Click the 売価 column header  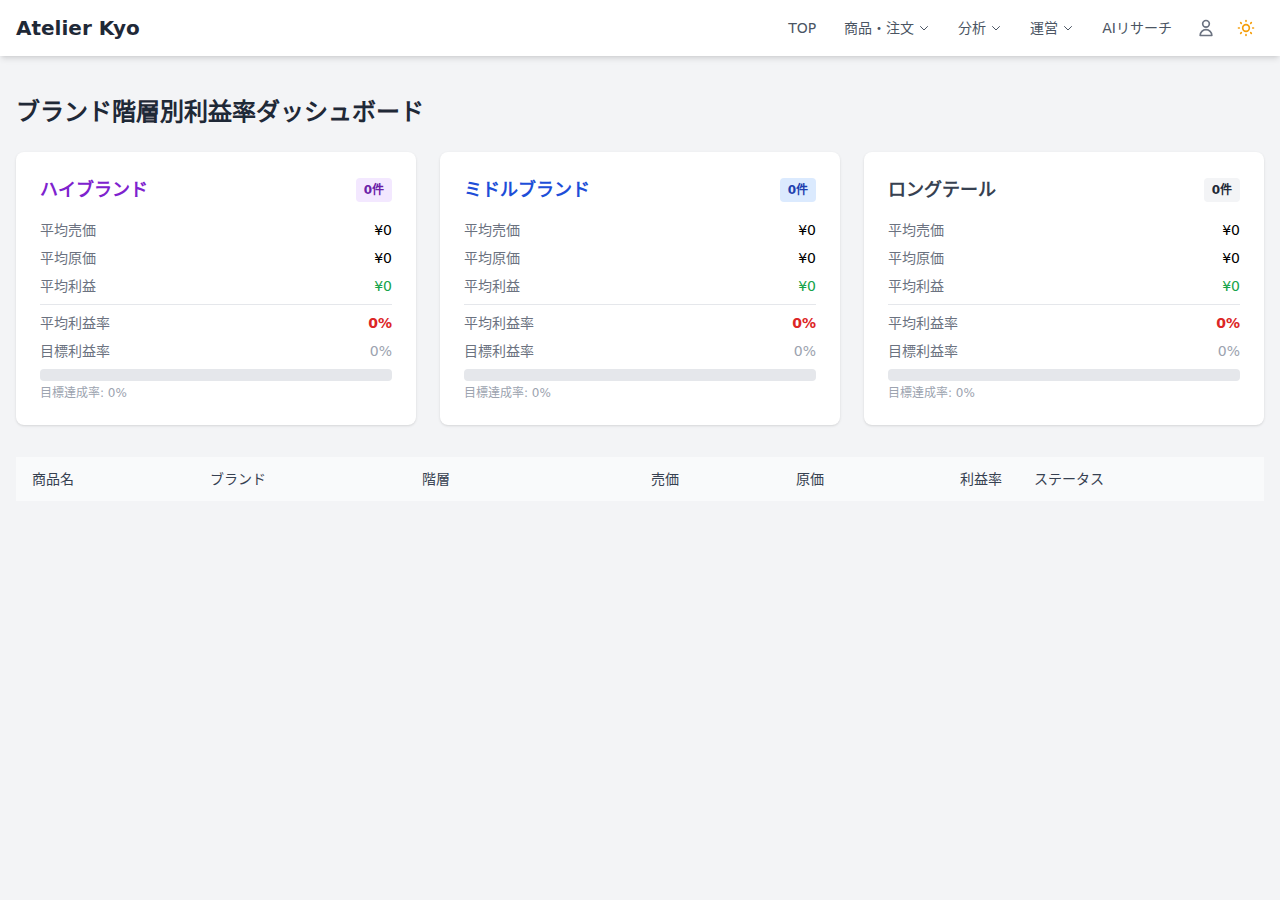pos(665,479)
